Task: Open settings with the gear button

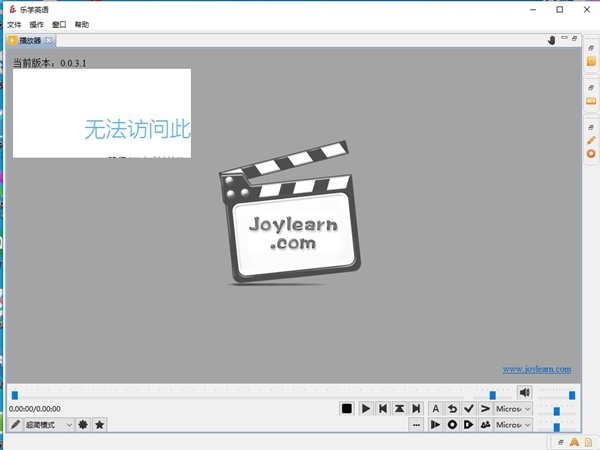Action: coord(83,425)
